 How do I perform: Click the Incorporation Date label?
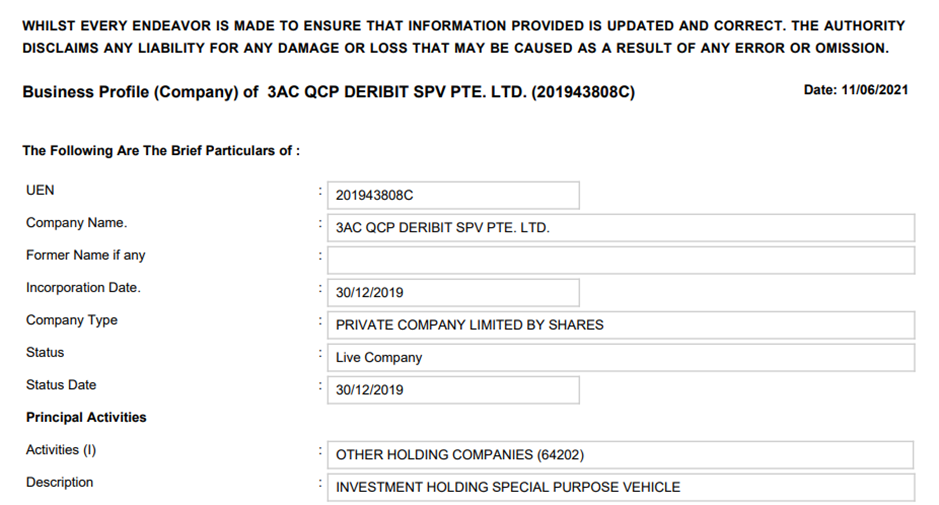83,288
